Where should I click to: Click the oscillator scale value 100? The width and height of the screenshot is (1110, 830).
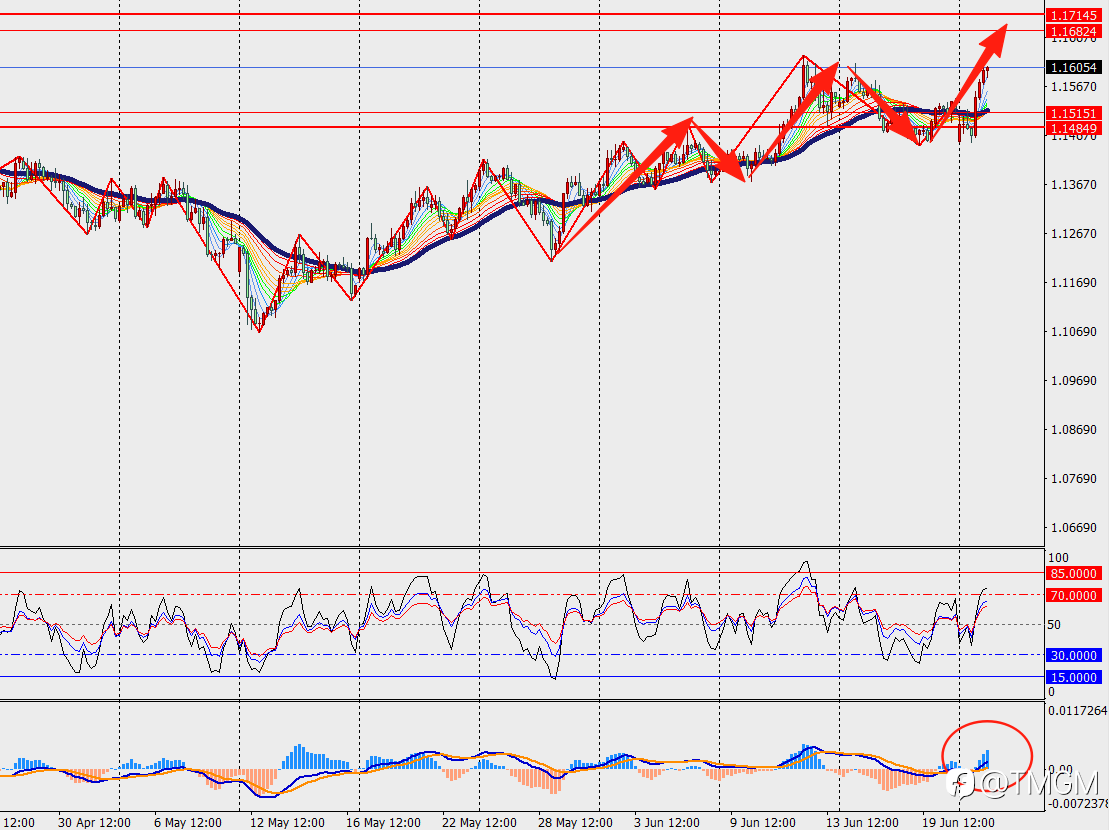click(1058, 557)
